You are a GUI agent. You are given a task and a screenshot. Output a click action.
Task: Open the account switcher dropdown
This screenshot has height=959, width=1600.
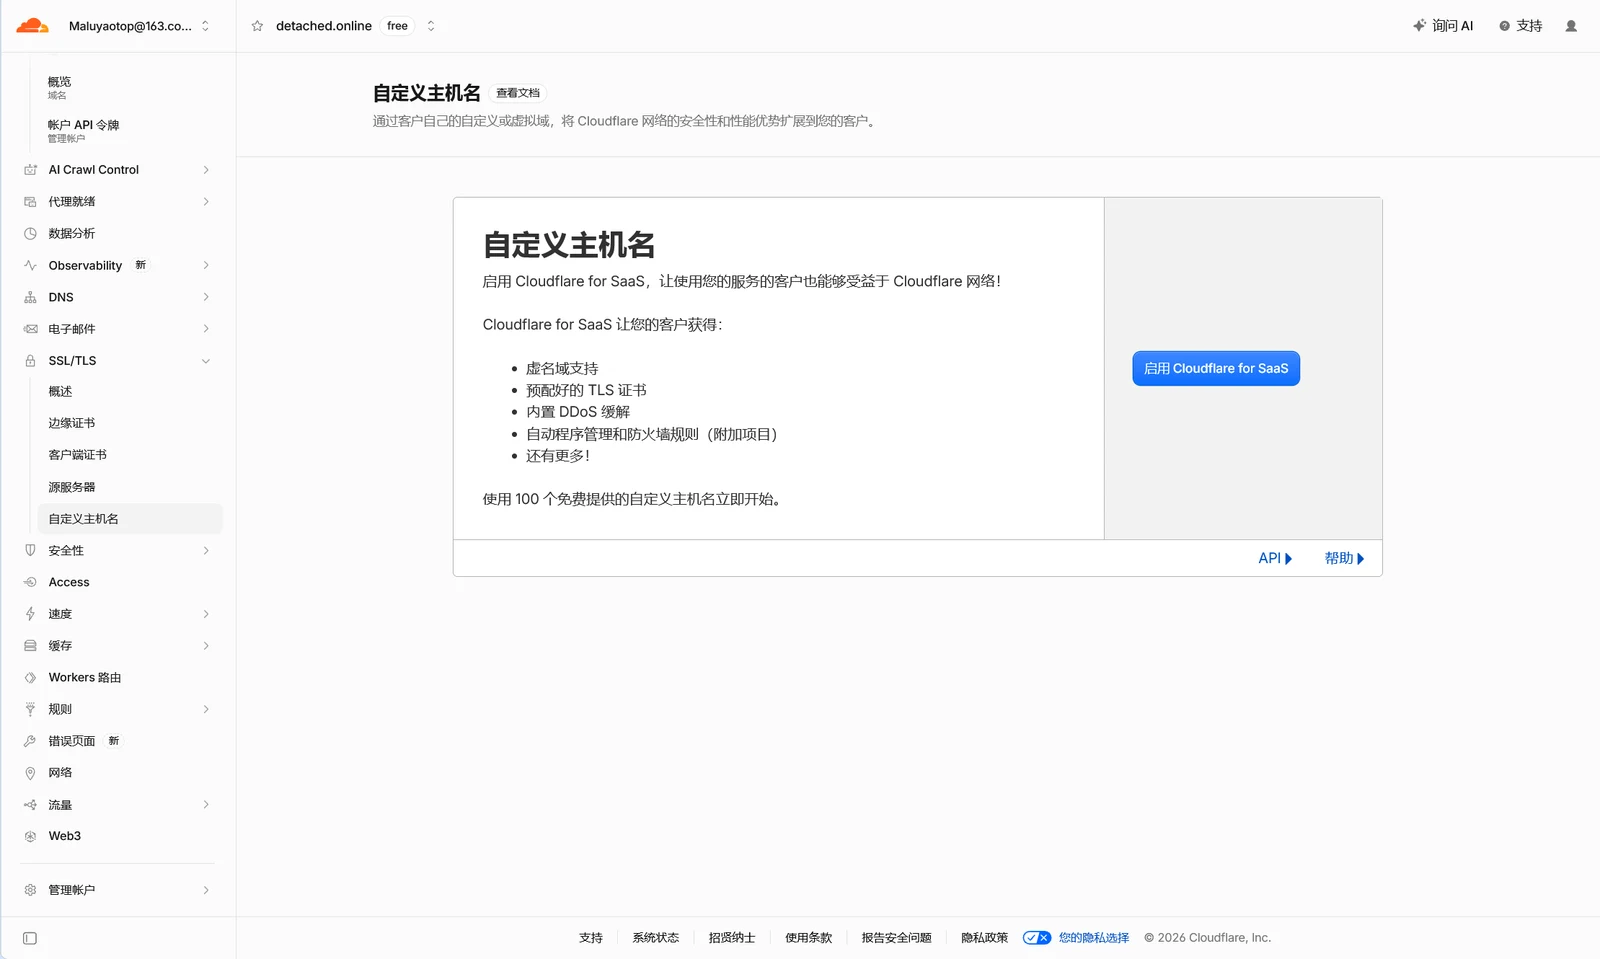pos(205,26)
